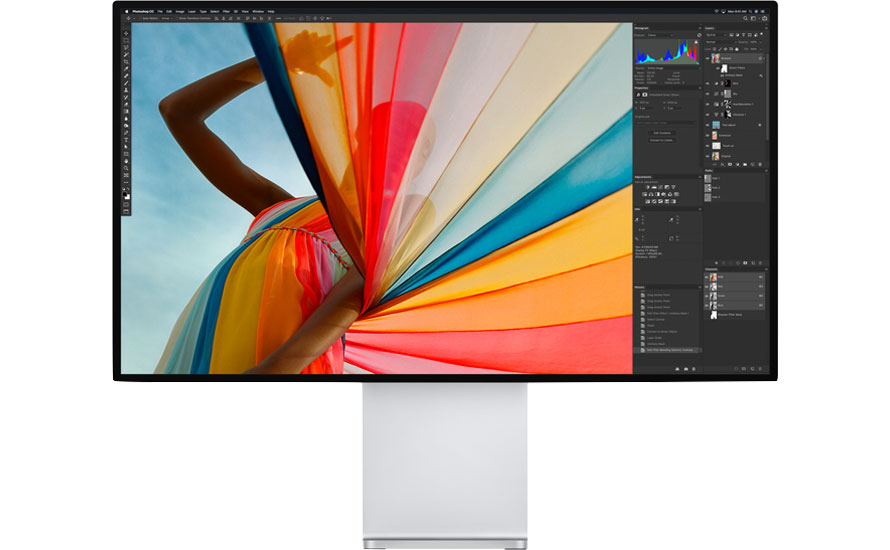Create a new snapshot in History panel
This screenshot has width=890, height=550.
[686, 369]
